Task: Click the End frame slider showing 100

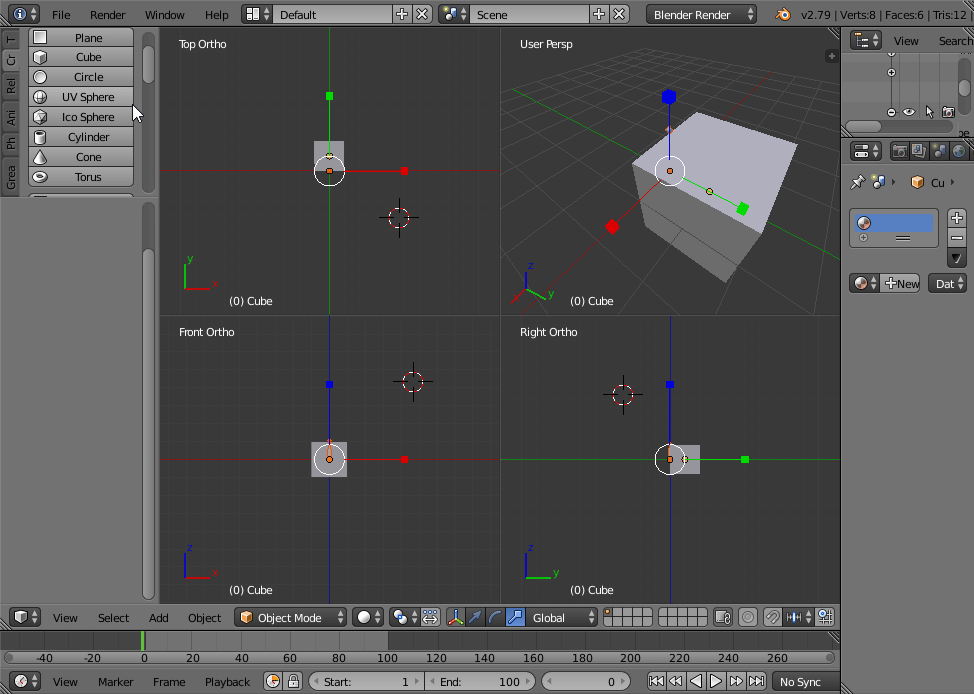Action: 481,681
